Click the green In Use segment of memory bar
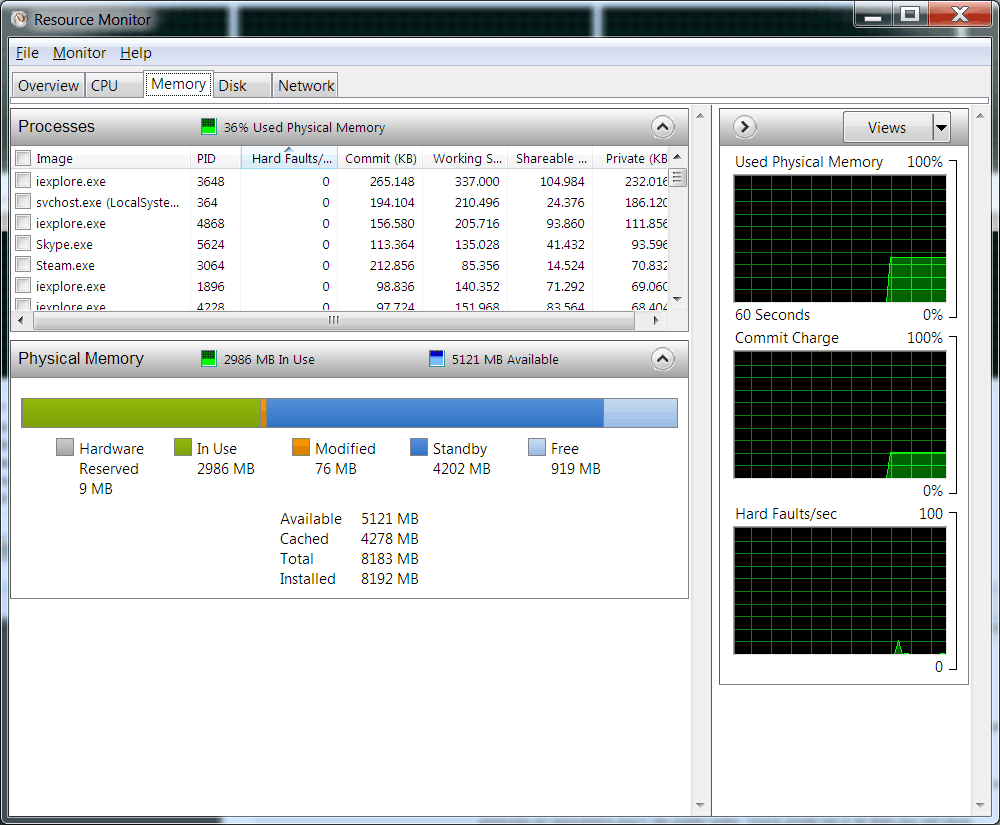Image resolution: width=1000 pixels, height=825 pixels. coord(142,413)
